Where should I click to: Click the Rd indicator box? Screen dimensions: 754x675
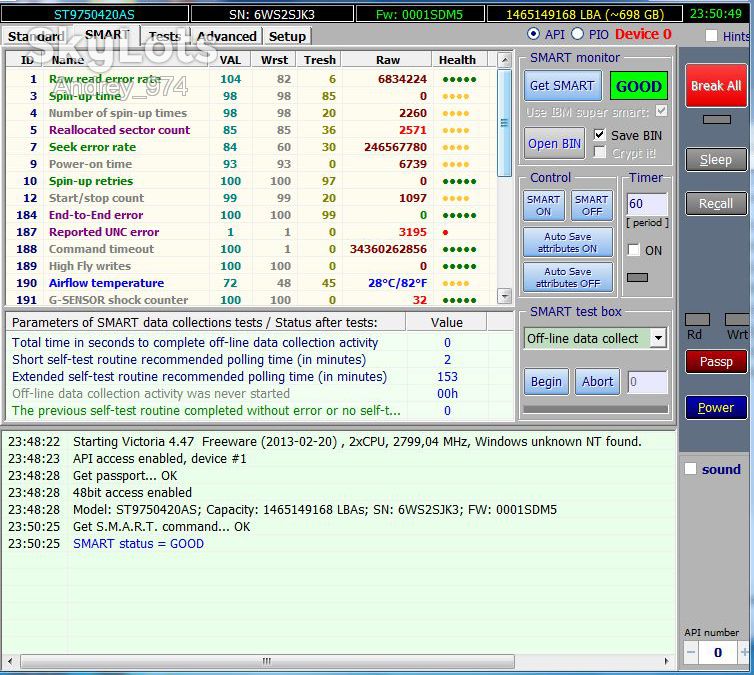click(x=697, y=319)
